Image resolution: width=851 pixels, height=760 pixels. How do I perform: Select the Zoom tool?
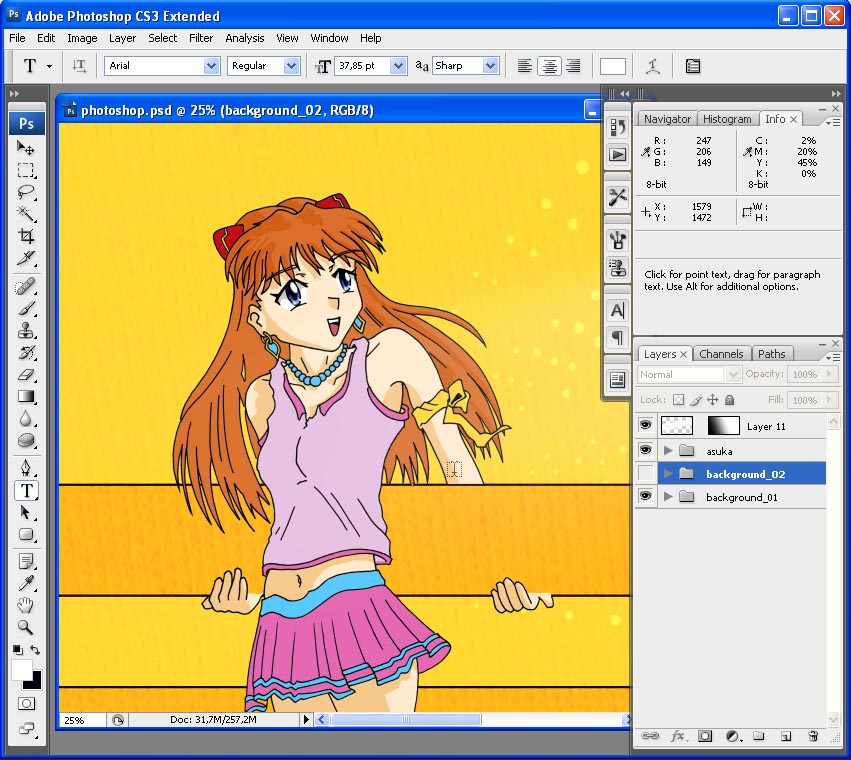(x=26, y=627)
